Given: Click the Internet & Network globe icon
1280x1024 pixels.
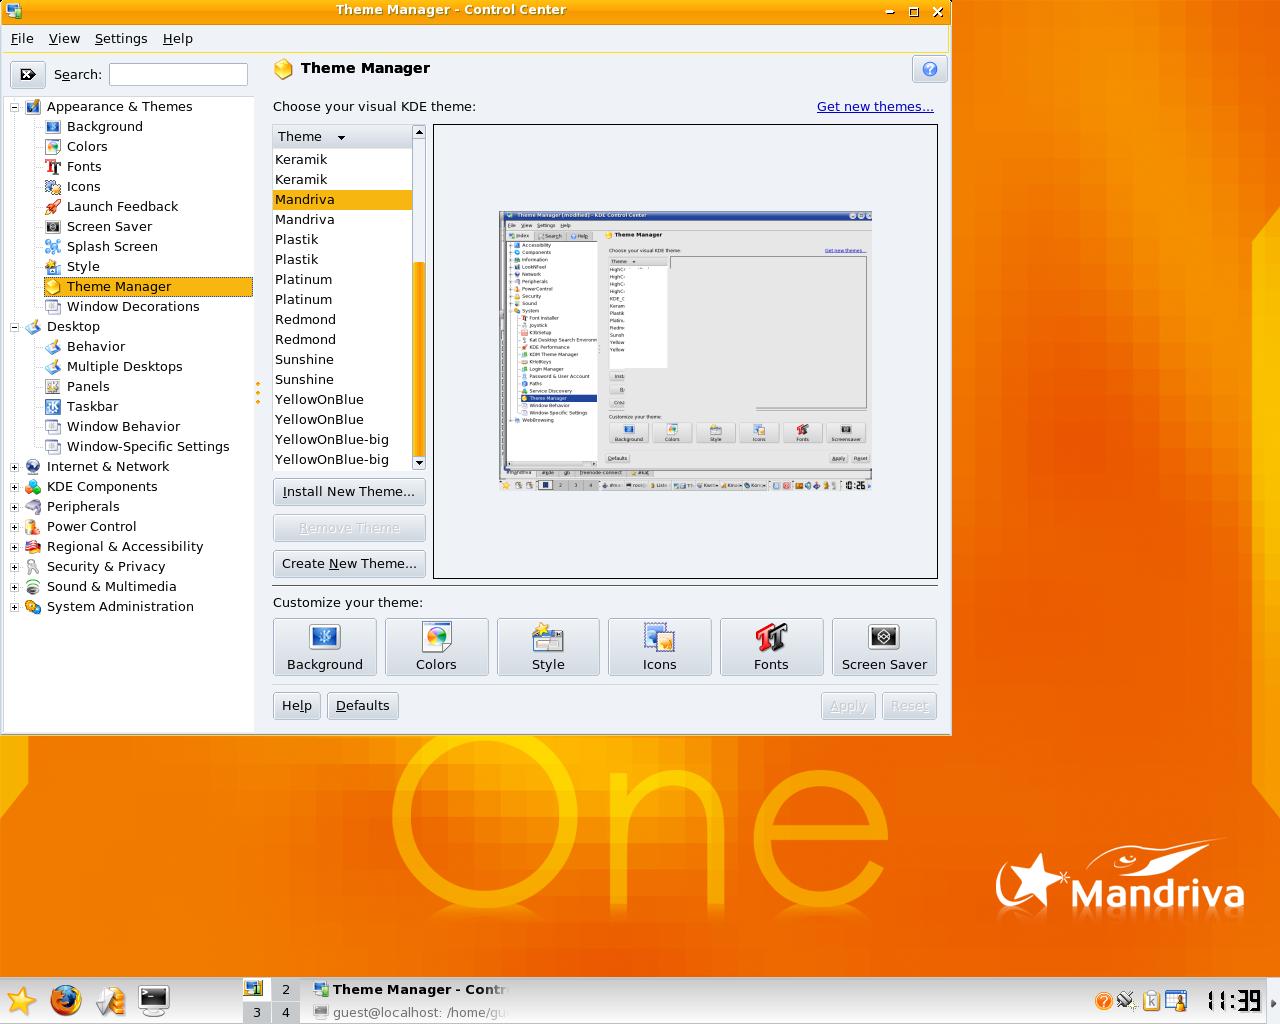Looking at the screenshot, I should coord(33,467).
